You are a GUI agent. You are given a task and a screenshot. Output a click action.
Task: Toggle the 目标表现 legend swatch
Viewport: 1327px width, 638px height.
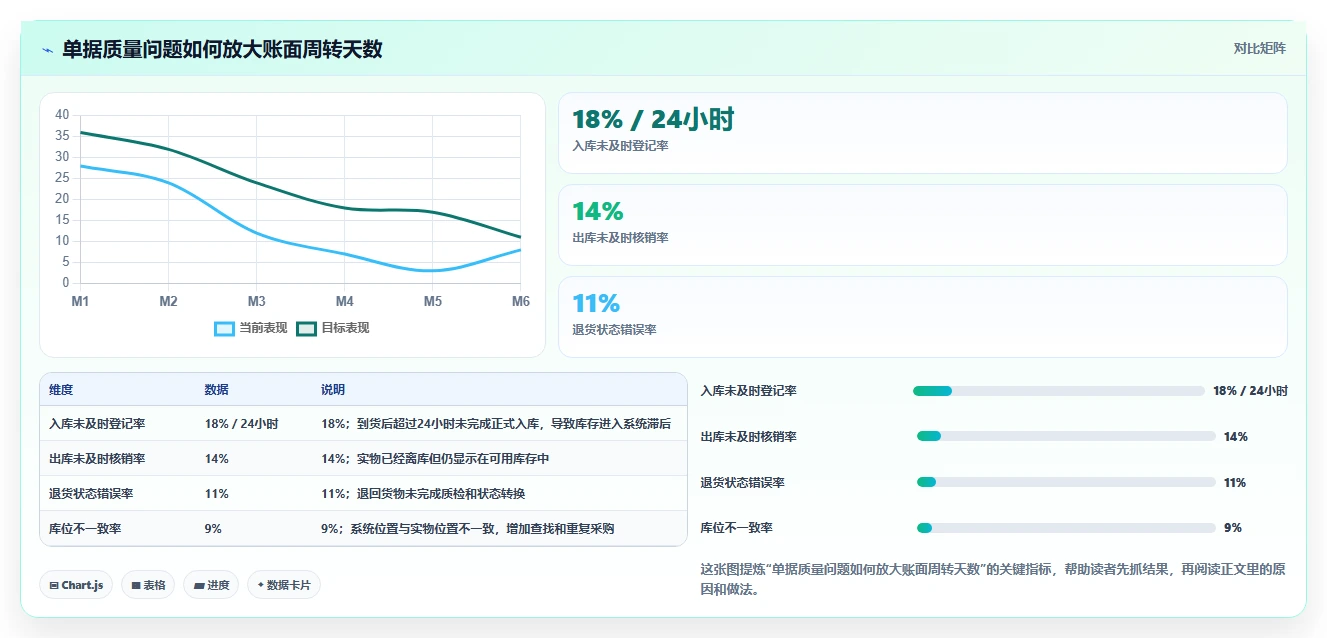[307, 328]
